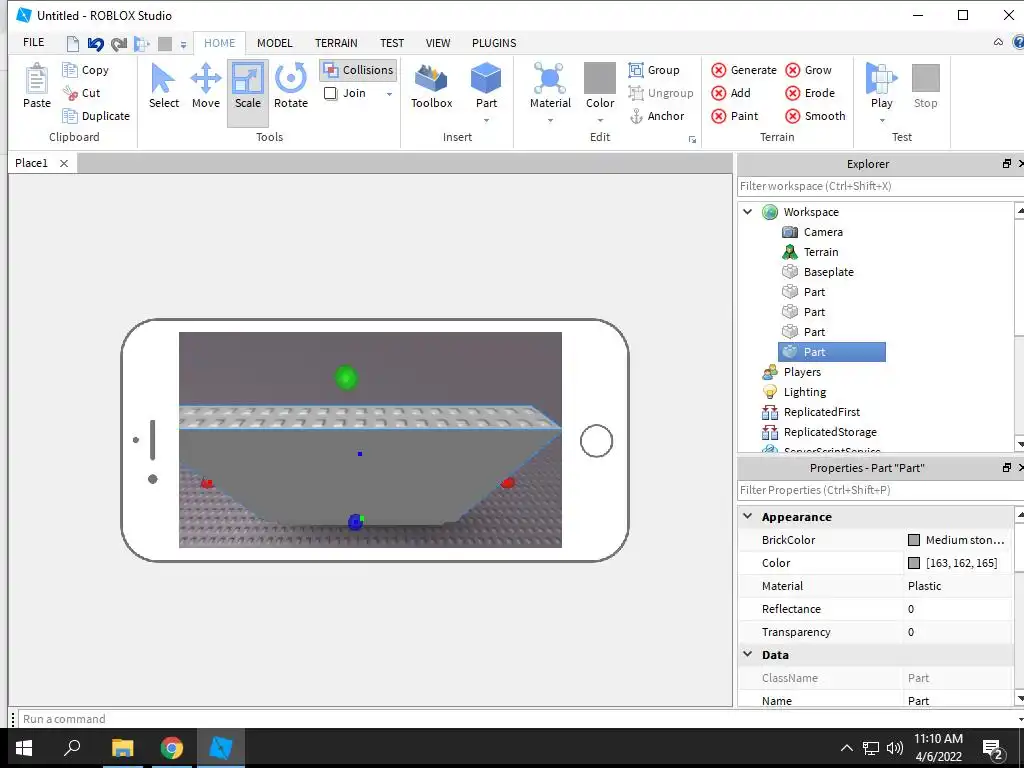Click the Ungroup button
The width and height of the screenshot is (1024, 768).
[x=661, y=93]
